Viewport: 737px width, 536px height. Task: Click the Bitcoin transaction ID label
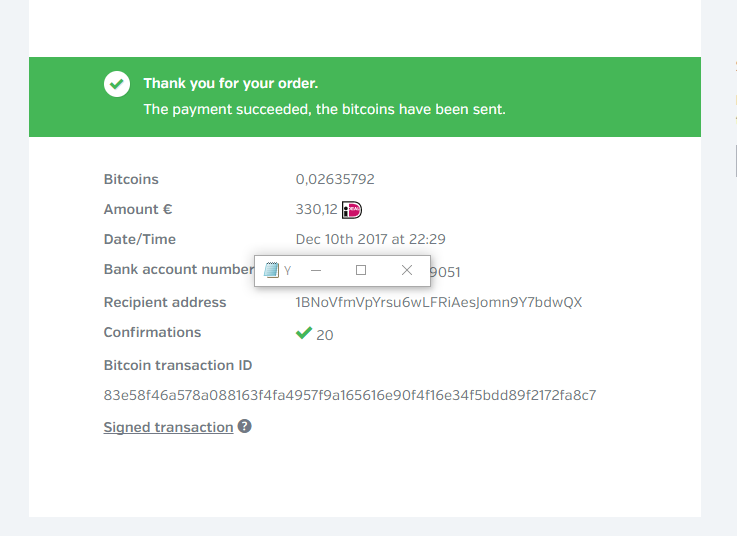[x=177, y=365]
